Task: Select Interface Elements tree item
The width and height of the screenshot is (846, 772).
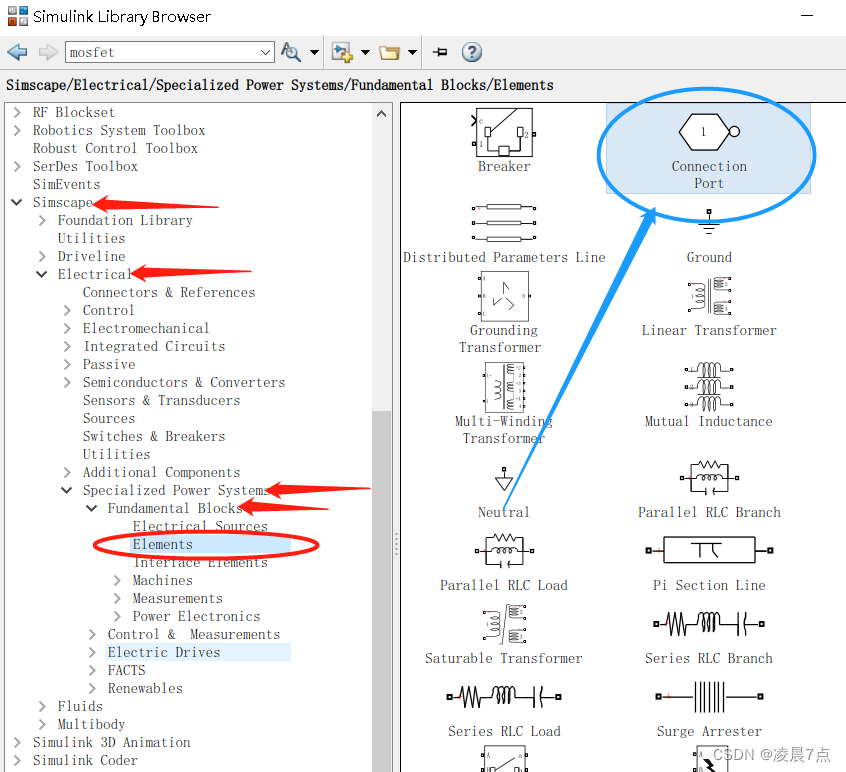Action: pyautogui.click(x=200, y=562)
